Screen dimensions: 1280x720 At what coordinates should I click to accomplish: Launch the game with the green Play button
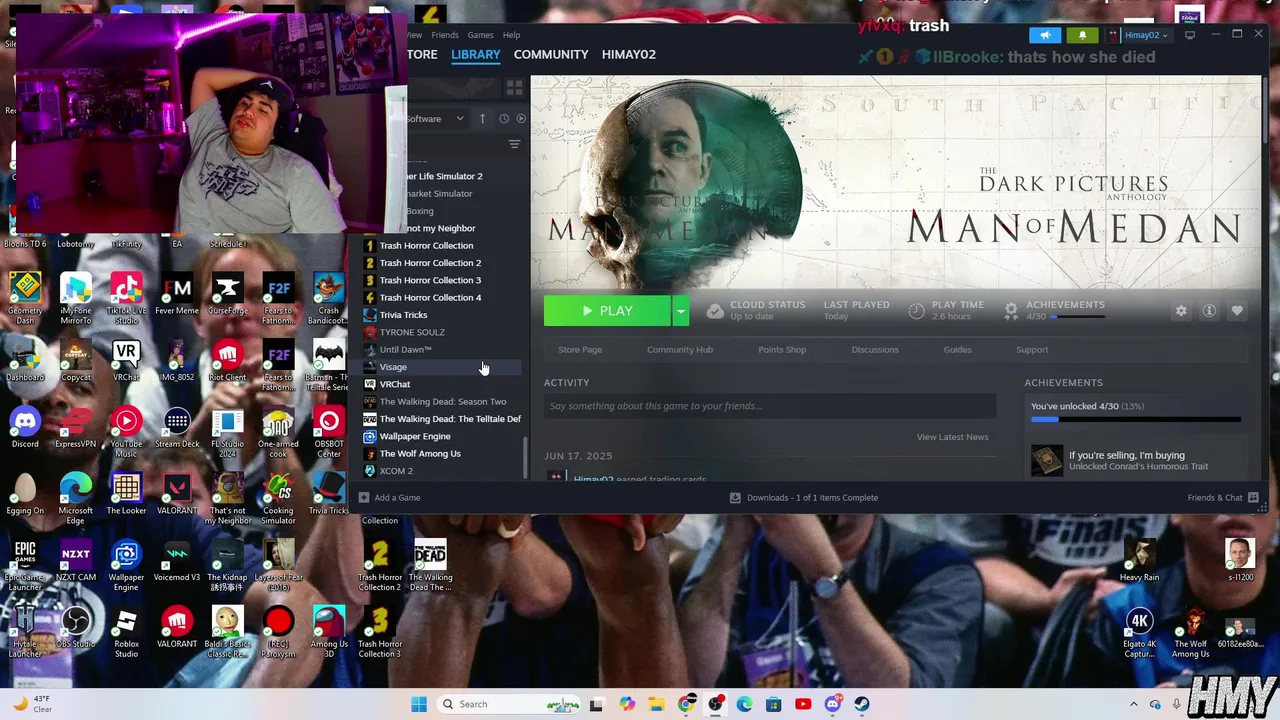tap(607, 311)
